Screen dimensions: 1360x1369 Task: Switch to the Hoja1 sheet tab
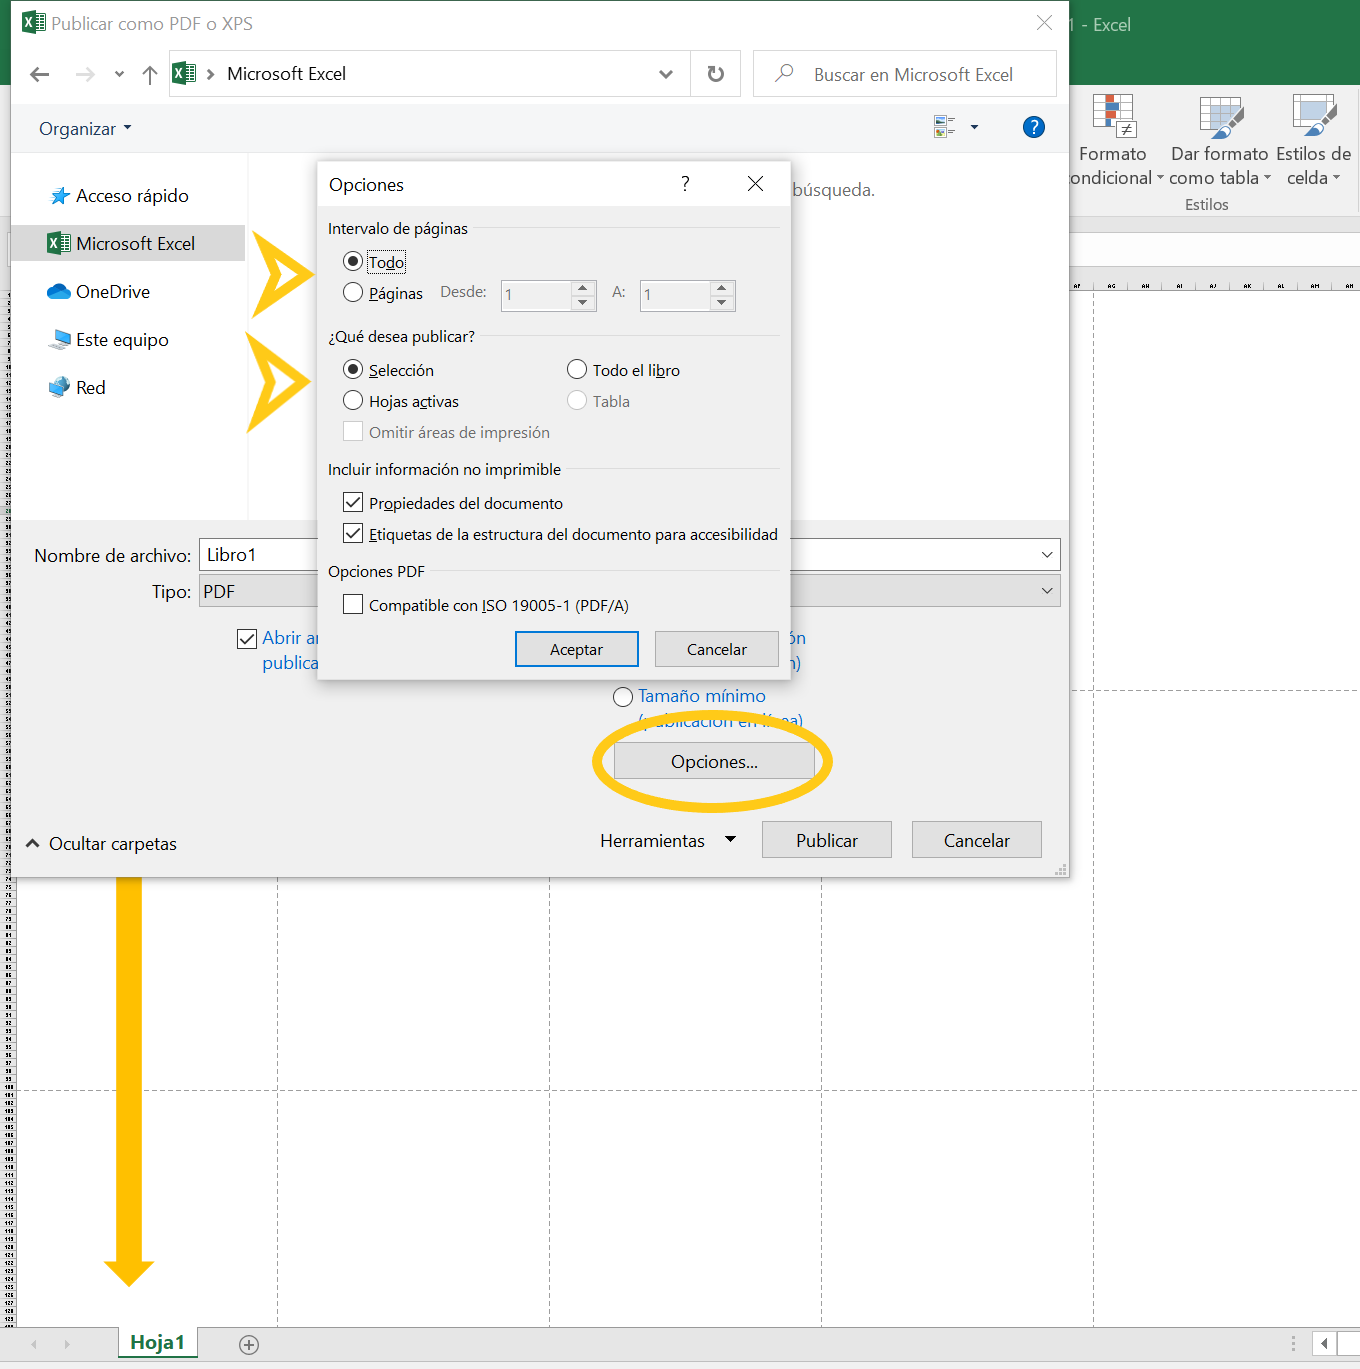pyautogui.click(x=158, y=1343)
